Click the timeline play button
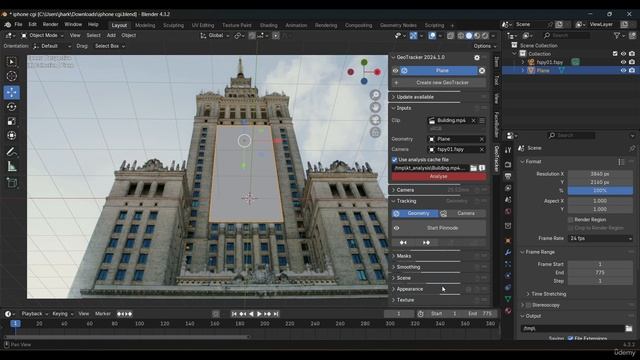This screenshot has height=360, width=640. [259, 314]
